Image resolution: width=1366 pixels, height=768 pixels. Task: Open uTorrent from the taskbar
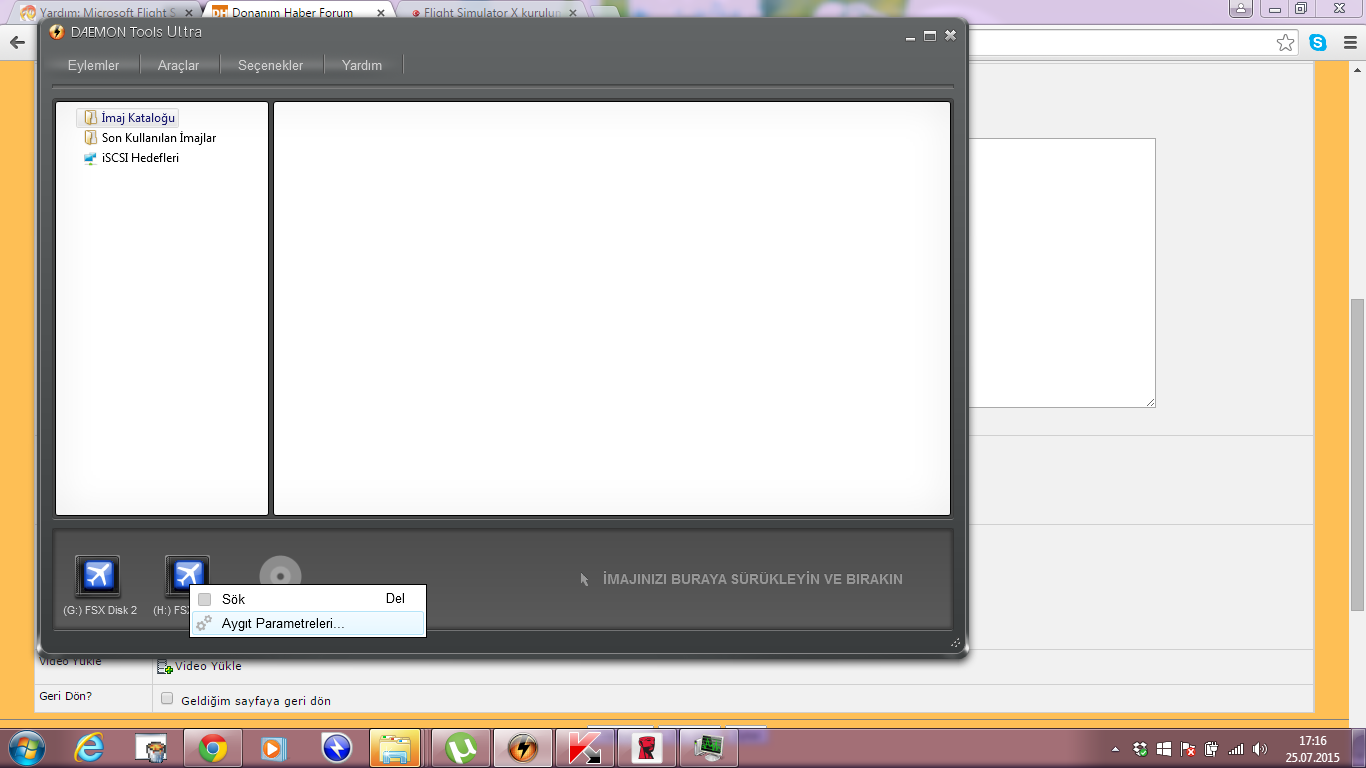point(461,748)
